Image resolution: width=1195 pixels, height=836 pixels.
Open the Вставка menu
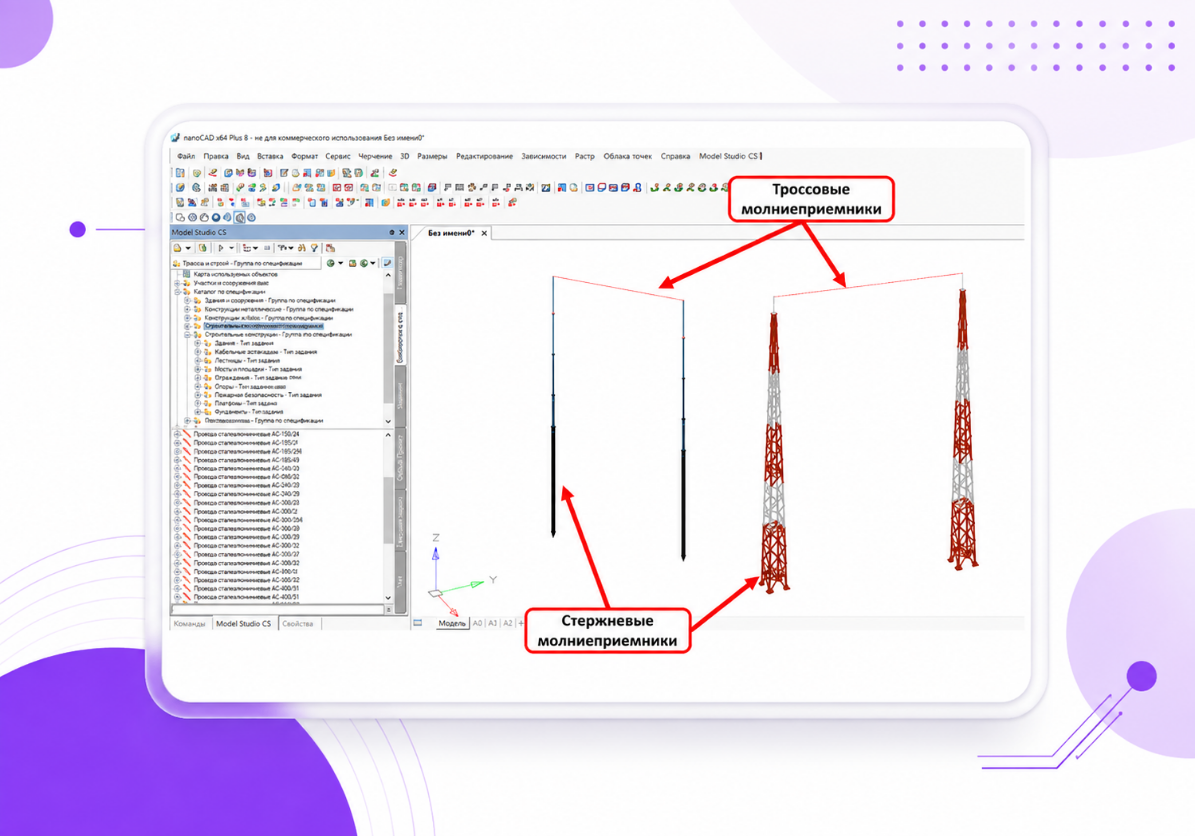tap(270, 156)
